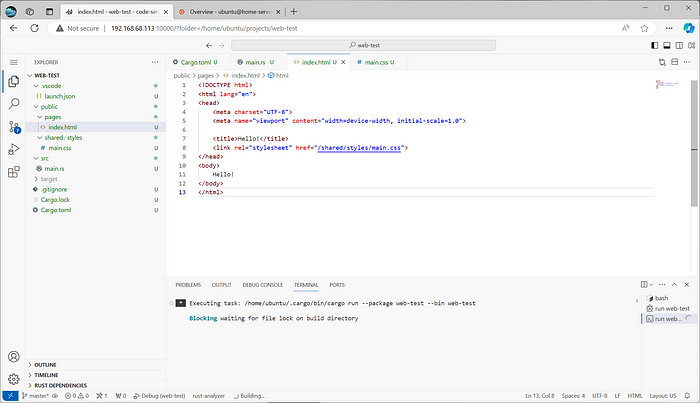Expand the Outline section
This screenshot has height=403, width=700.
point(46,364)
